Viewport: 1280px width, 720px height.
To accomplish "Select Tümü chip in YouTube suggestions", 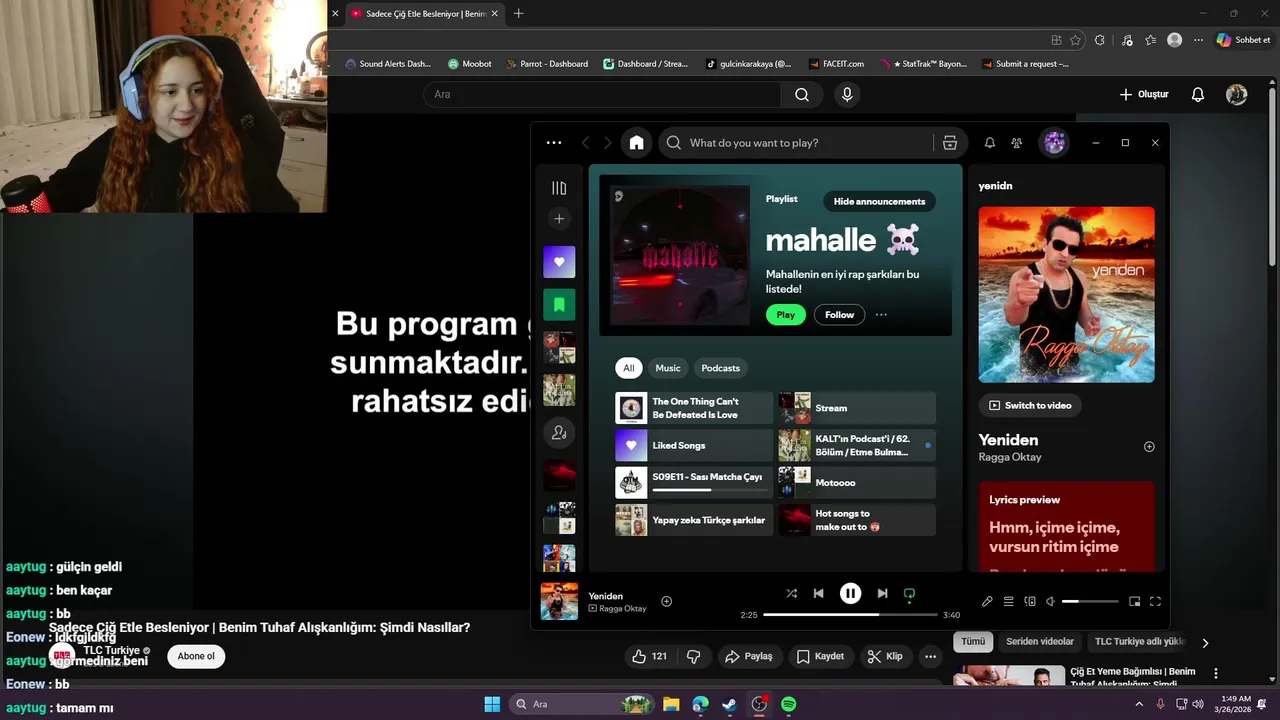I will [973, 642].
